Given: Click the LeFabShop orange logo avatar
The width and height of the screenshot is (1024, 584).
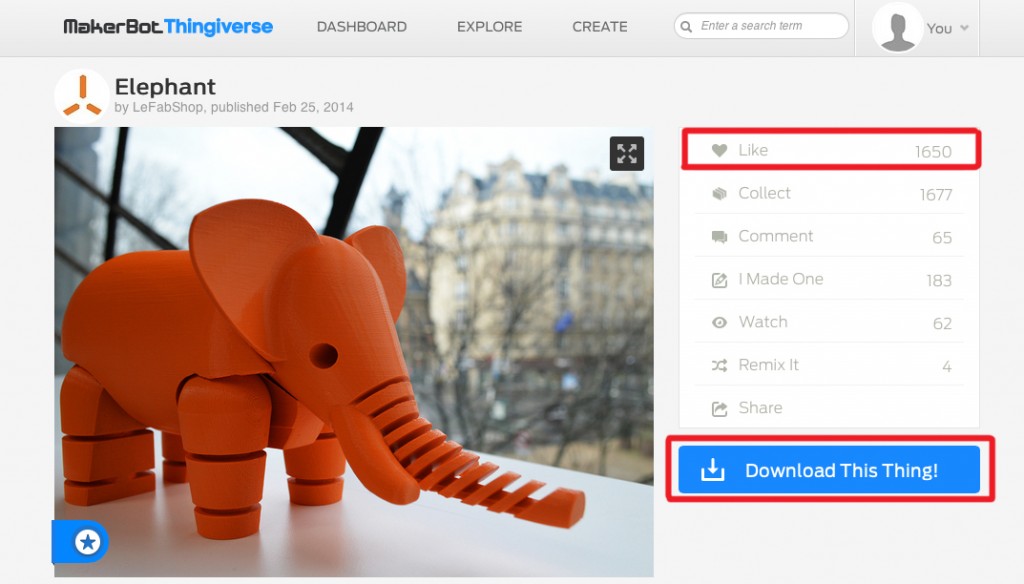Looking at the screenshot, I should pos(82,96).
